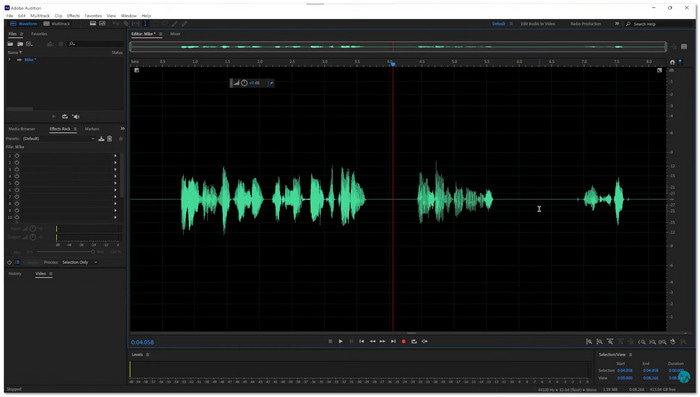Pin the HUD volume overlay
Screen dimensions: 700x397
coord(271,83)
